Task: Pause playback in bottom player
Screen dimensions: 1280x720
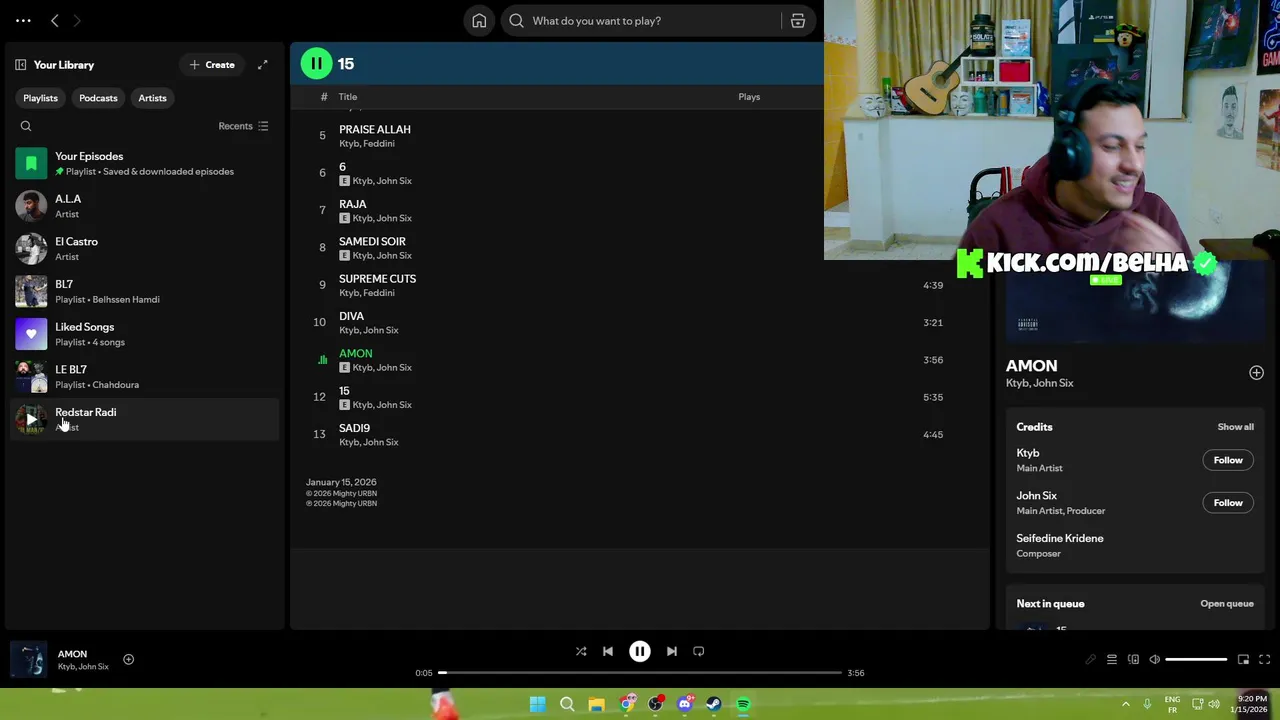Action: point(640,652)
